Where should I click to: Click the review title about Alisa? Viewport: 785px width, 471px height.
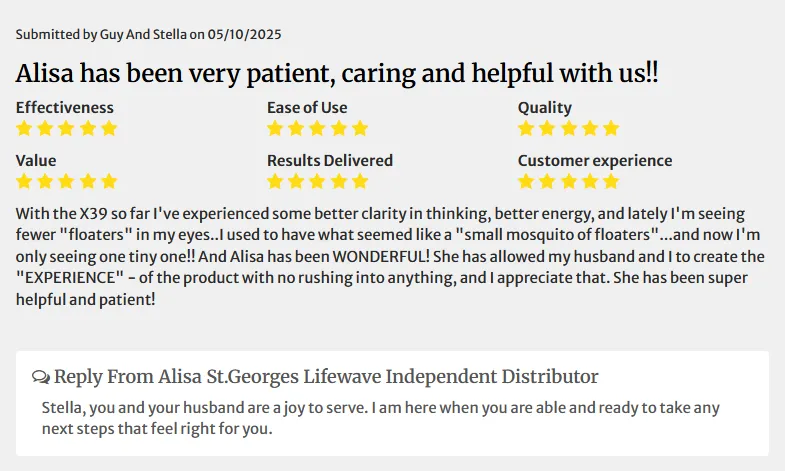[x=337, y=73]
